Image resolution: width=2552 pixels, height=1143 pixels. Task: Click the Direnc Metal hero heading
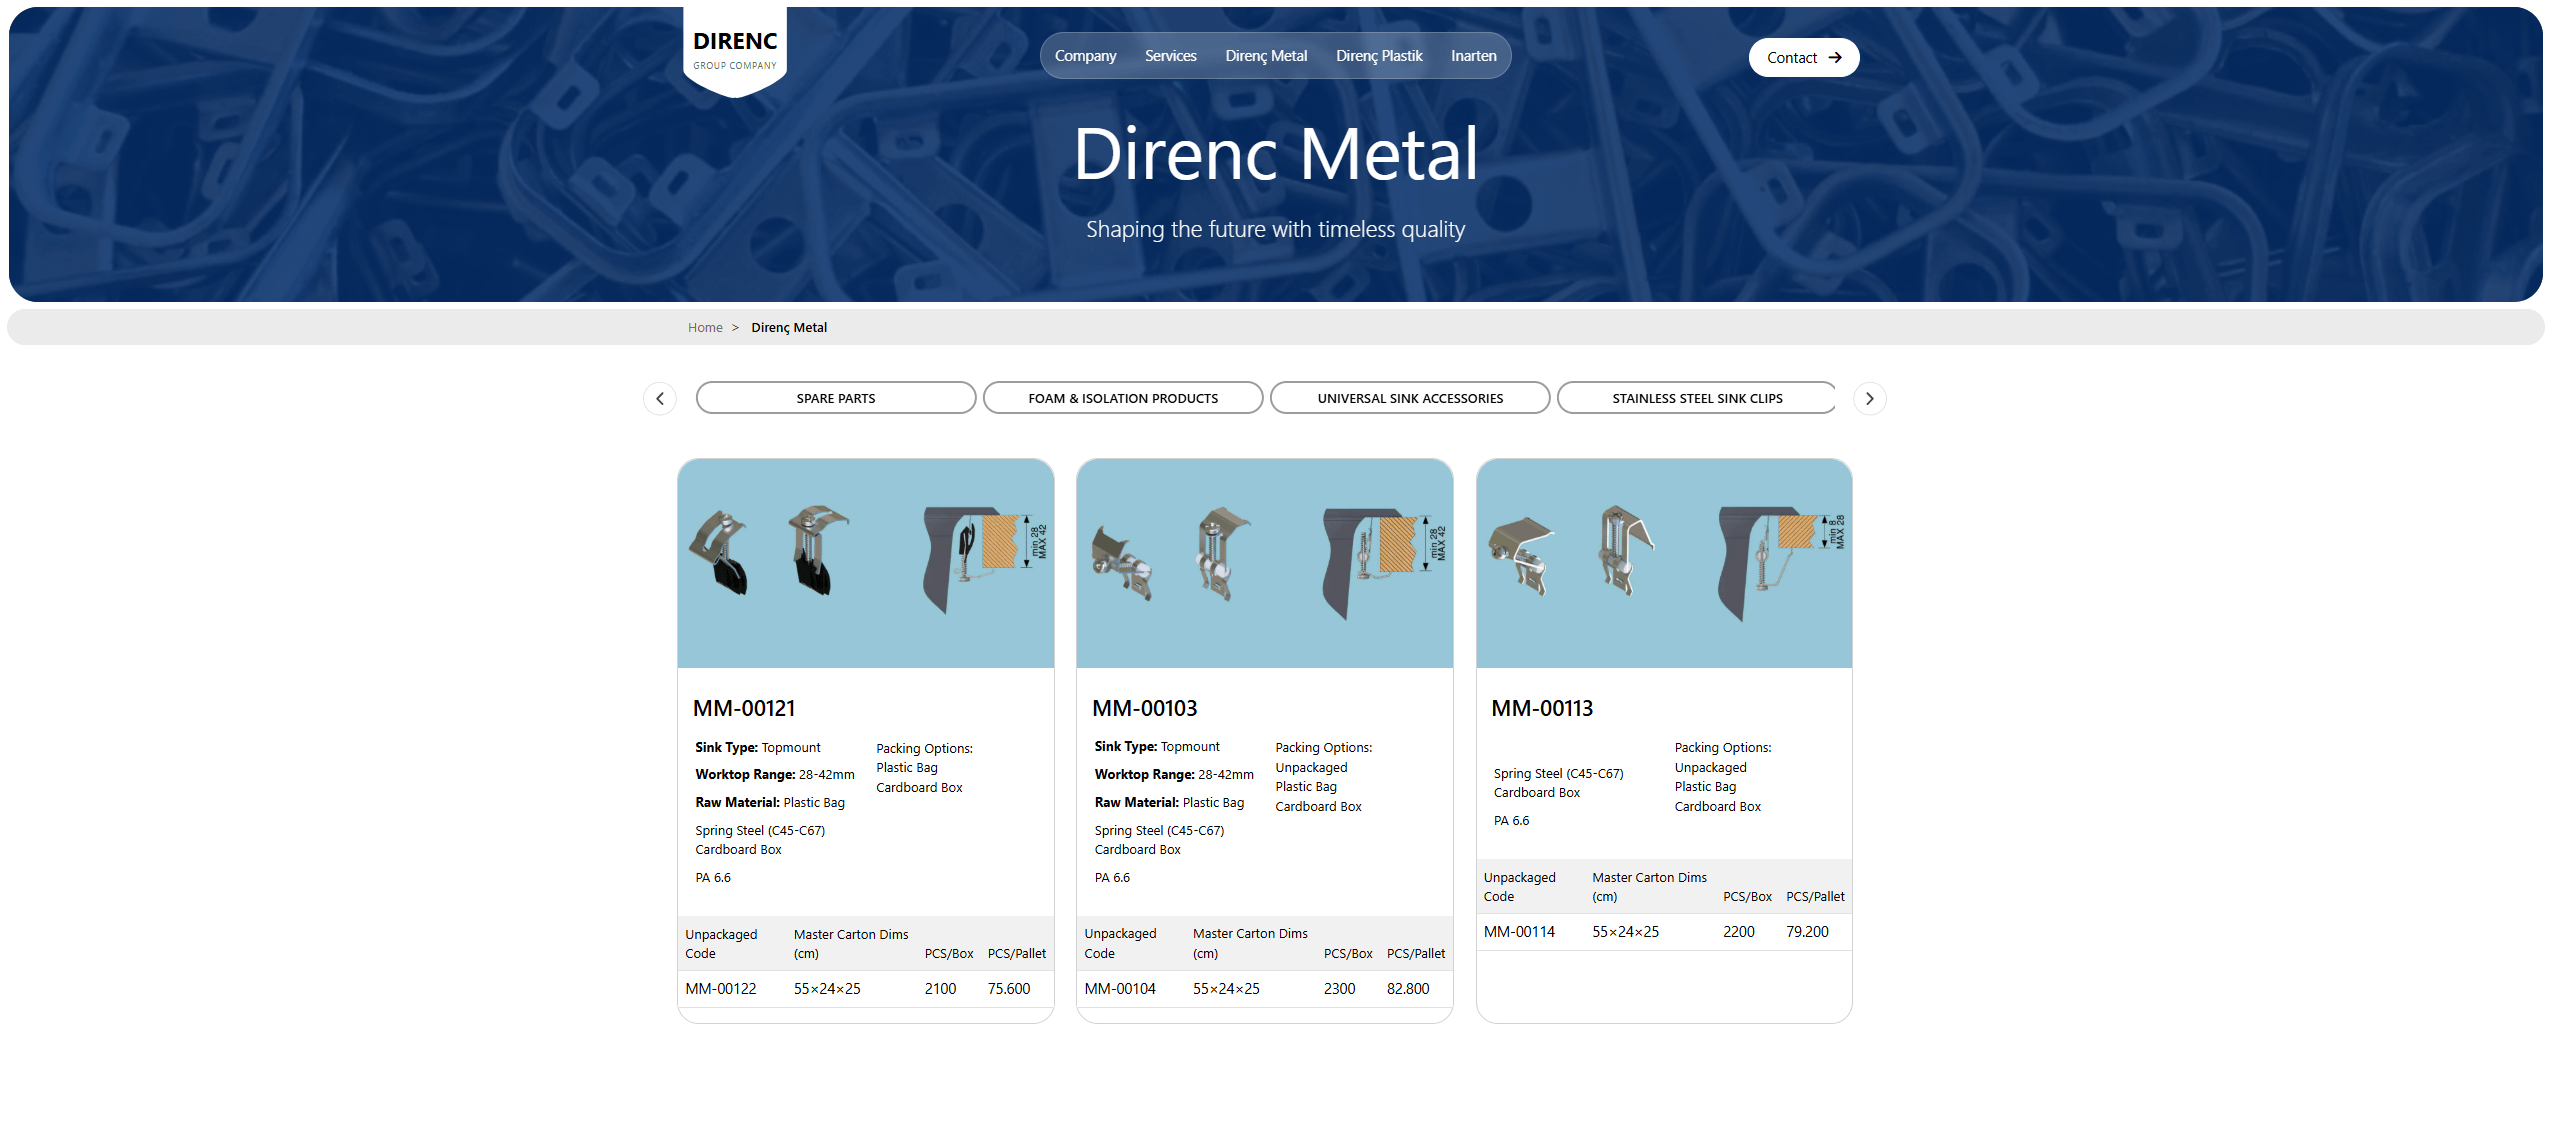point(1275,155)
